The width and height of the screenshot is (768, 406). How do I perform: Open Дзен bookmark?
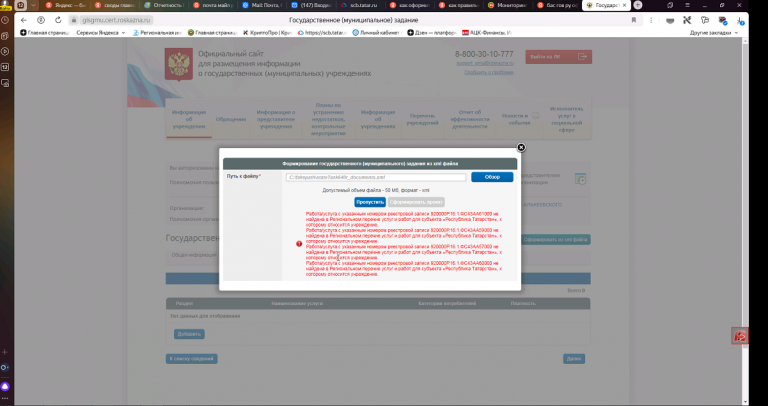(433, 32)
